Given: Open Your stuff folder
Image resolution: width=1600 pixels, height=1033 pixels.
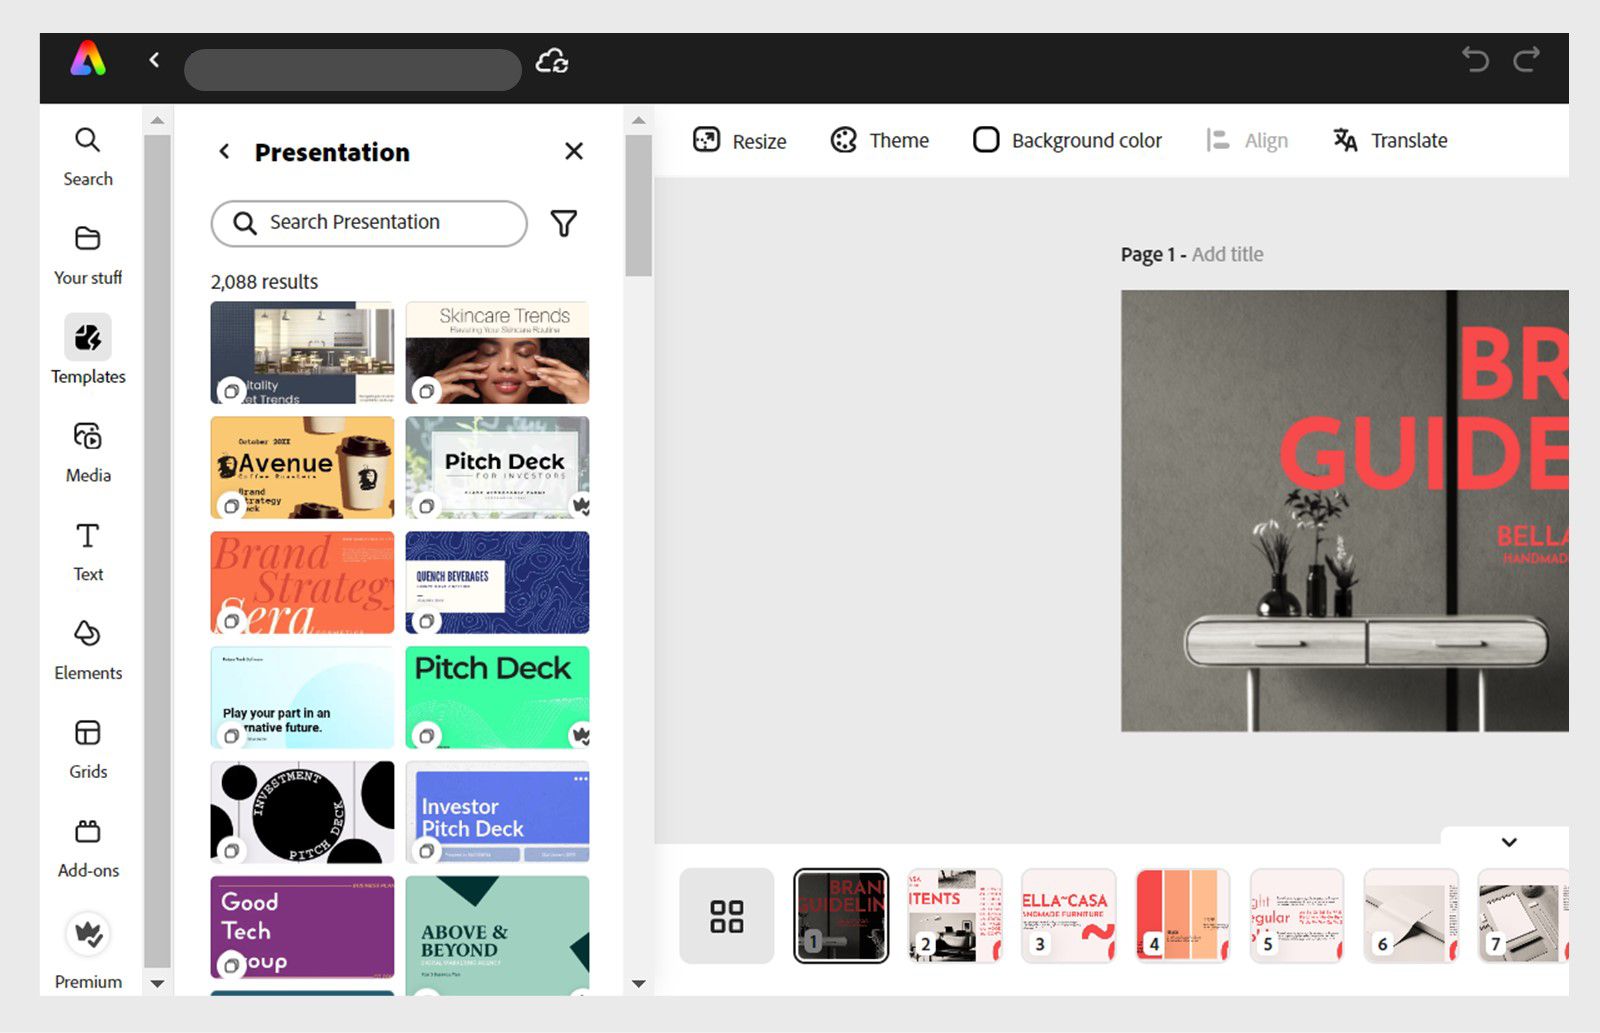Looking at the screenshot, I should tap(88, 255).
